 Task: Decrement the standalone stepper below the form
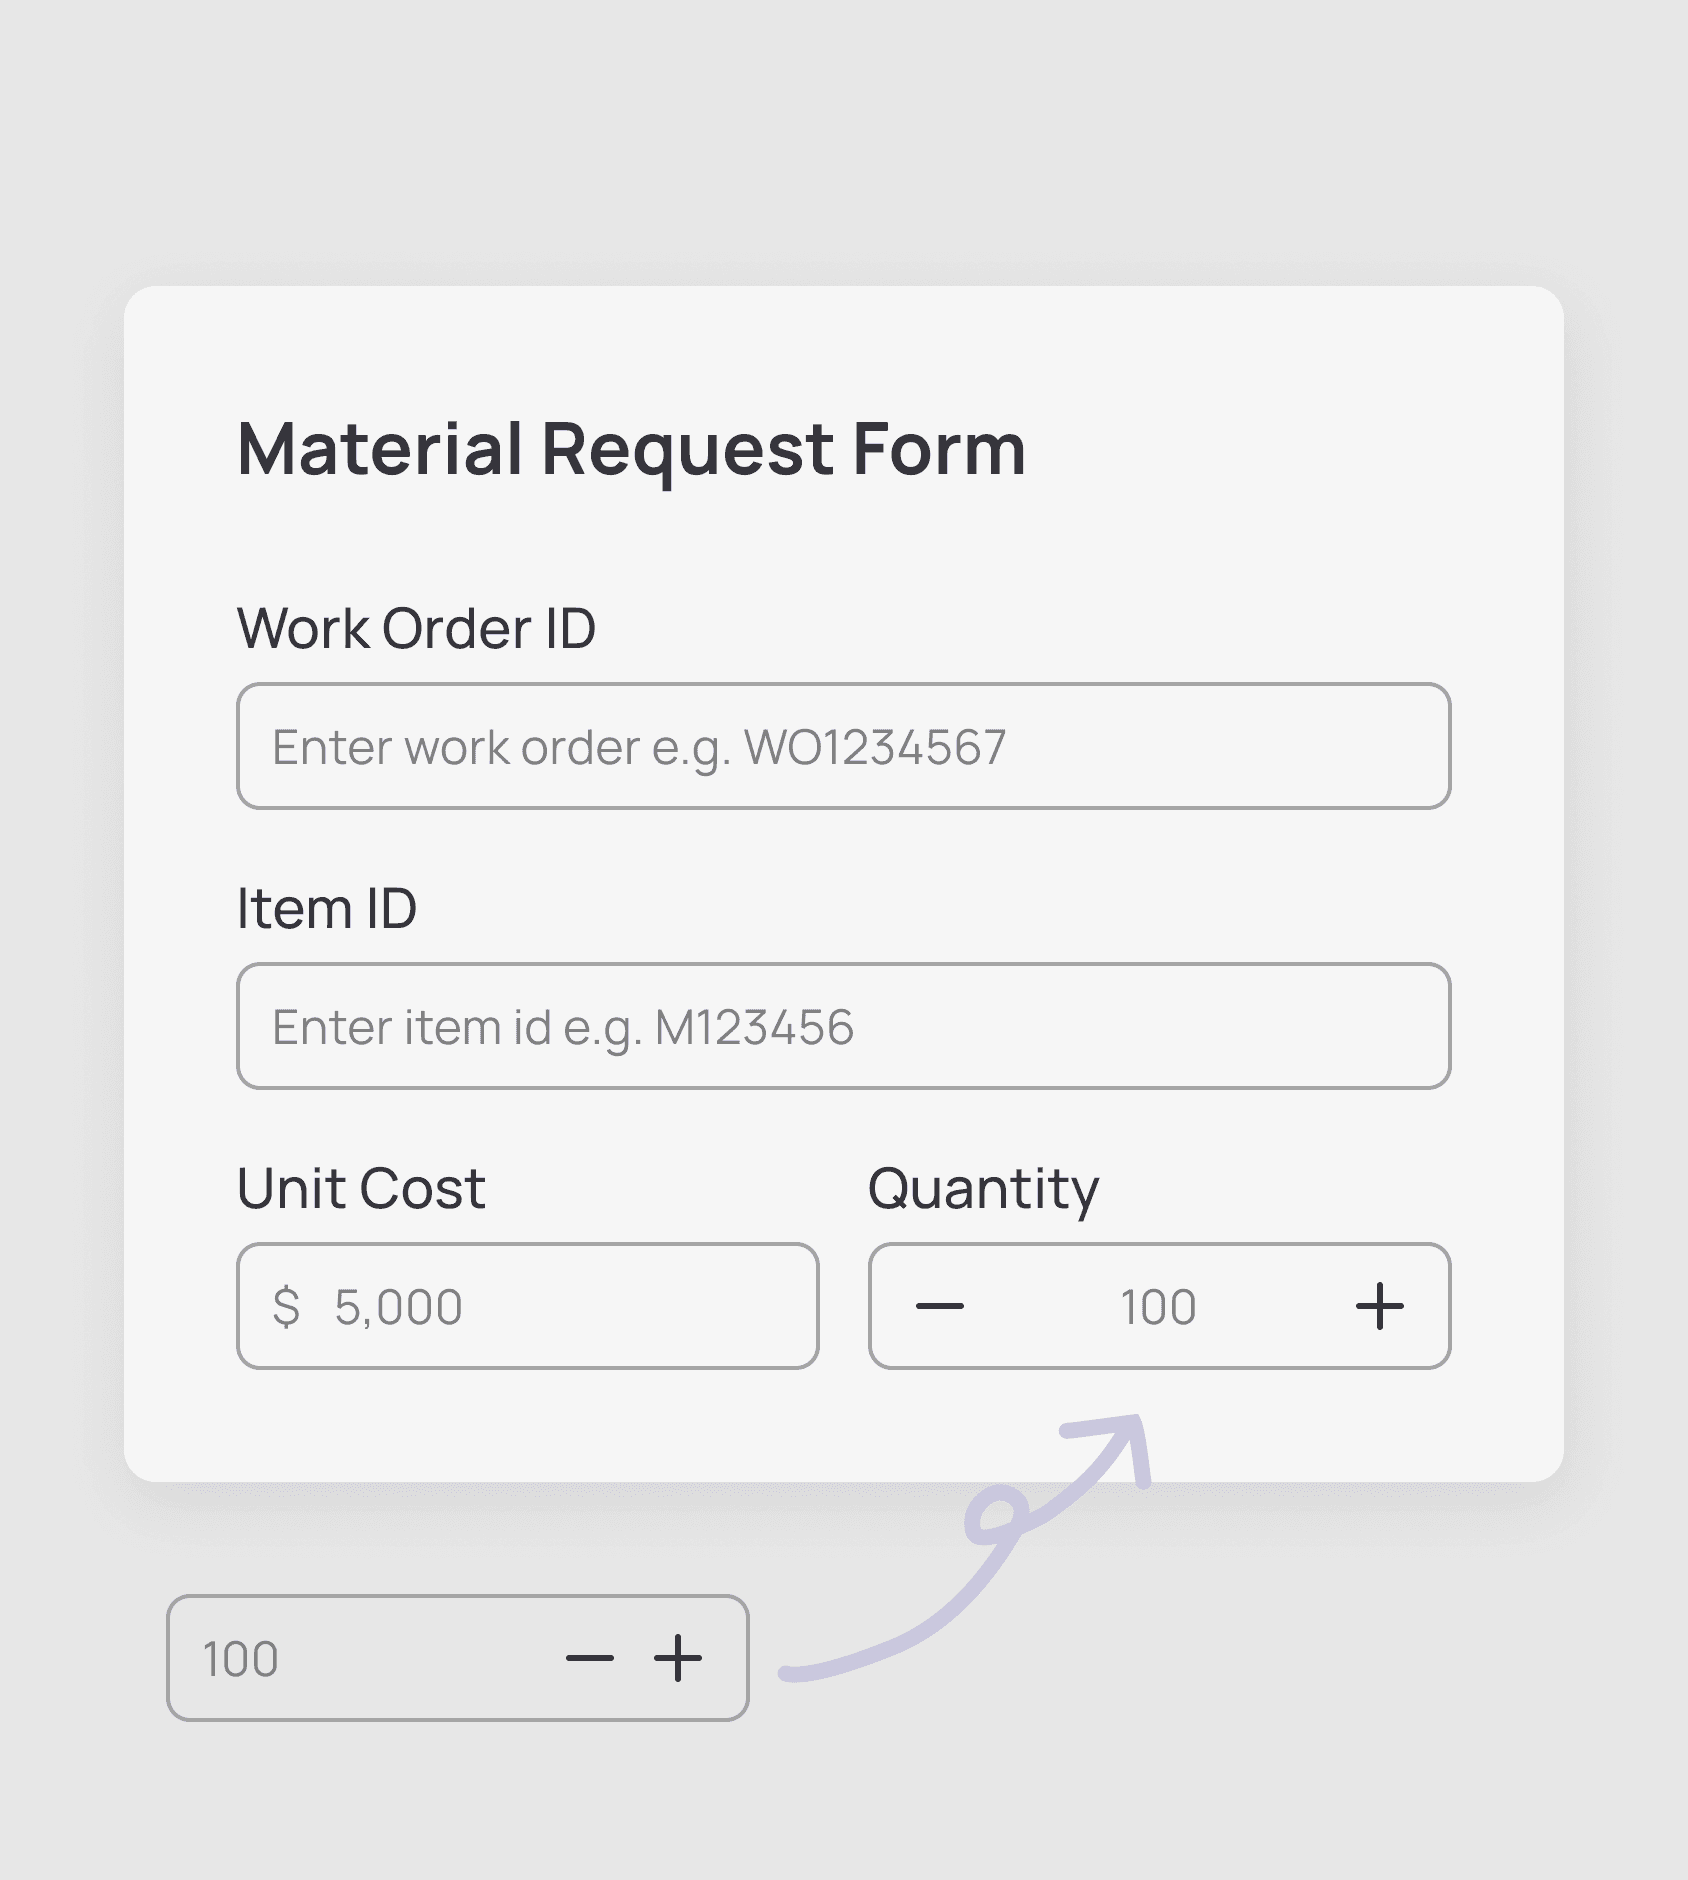pos(592,1659)
